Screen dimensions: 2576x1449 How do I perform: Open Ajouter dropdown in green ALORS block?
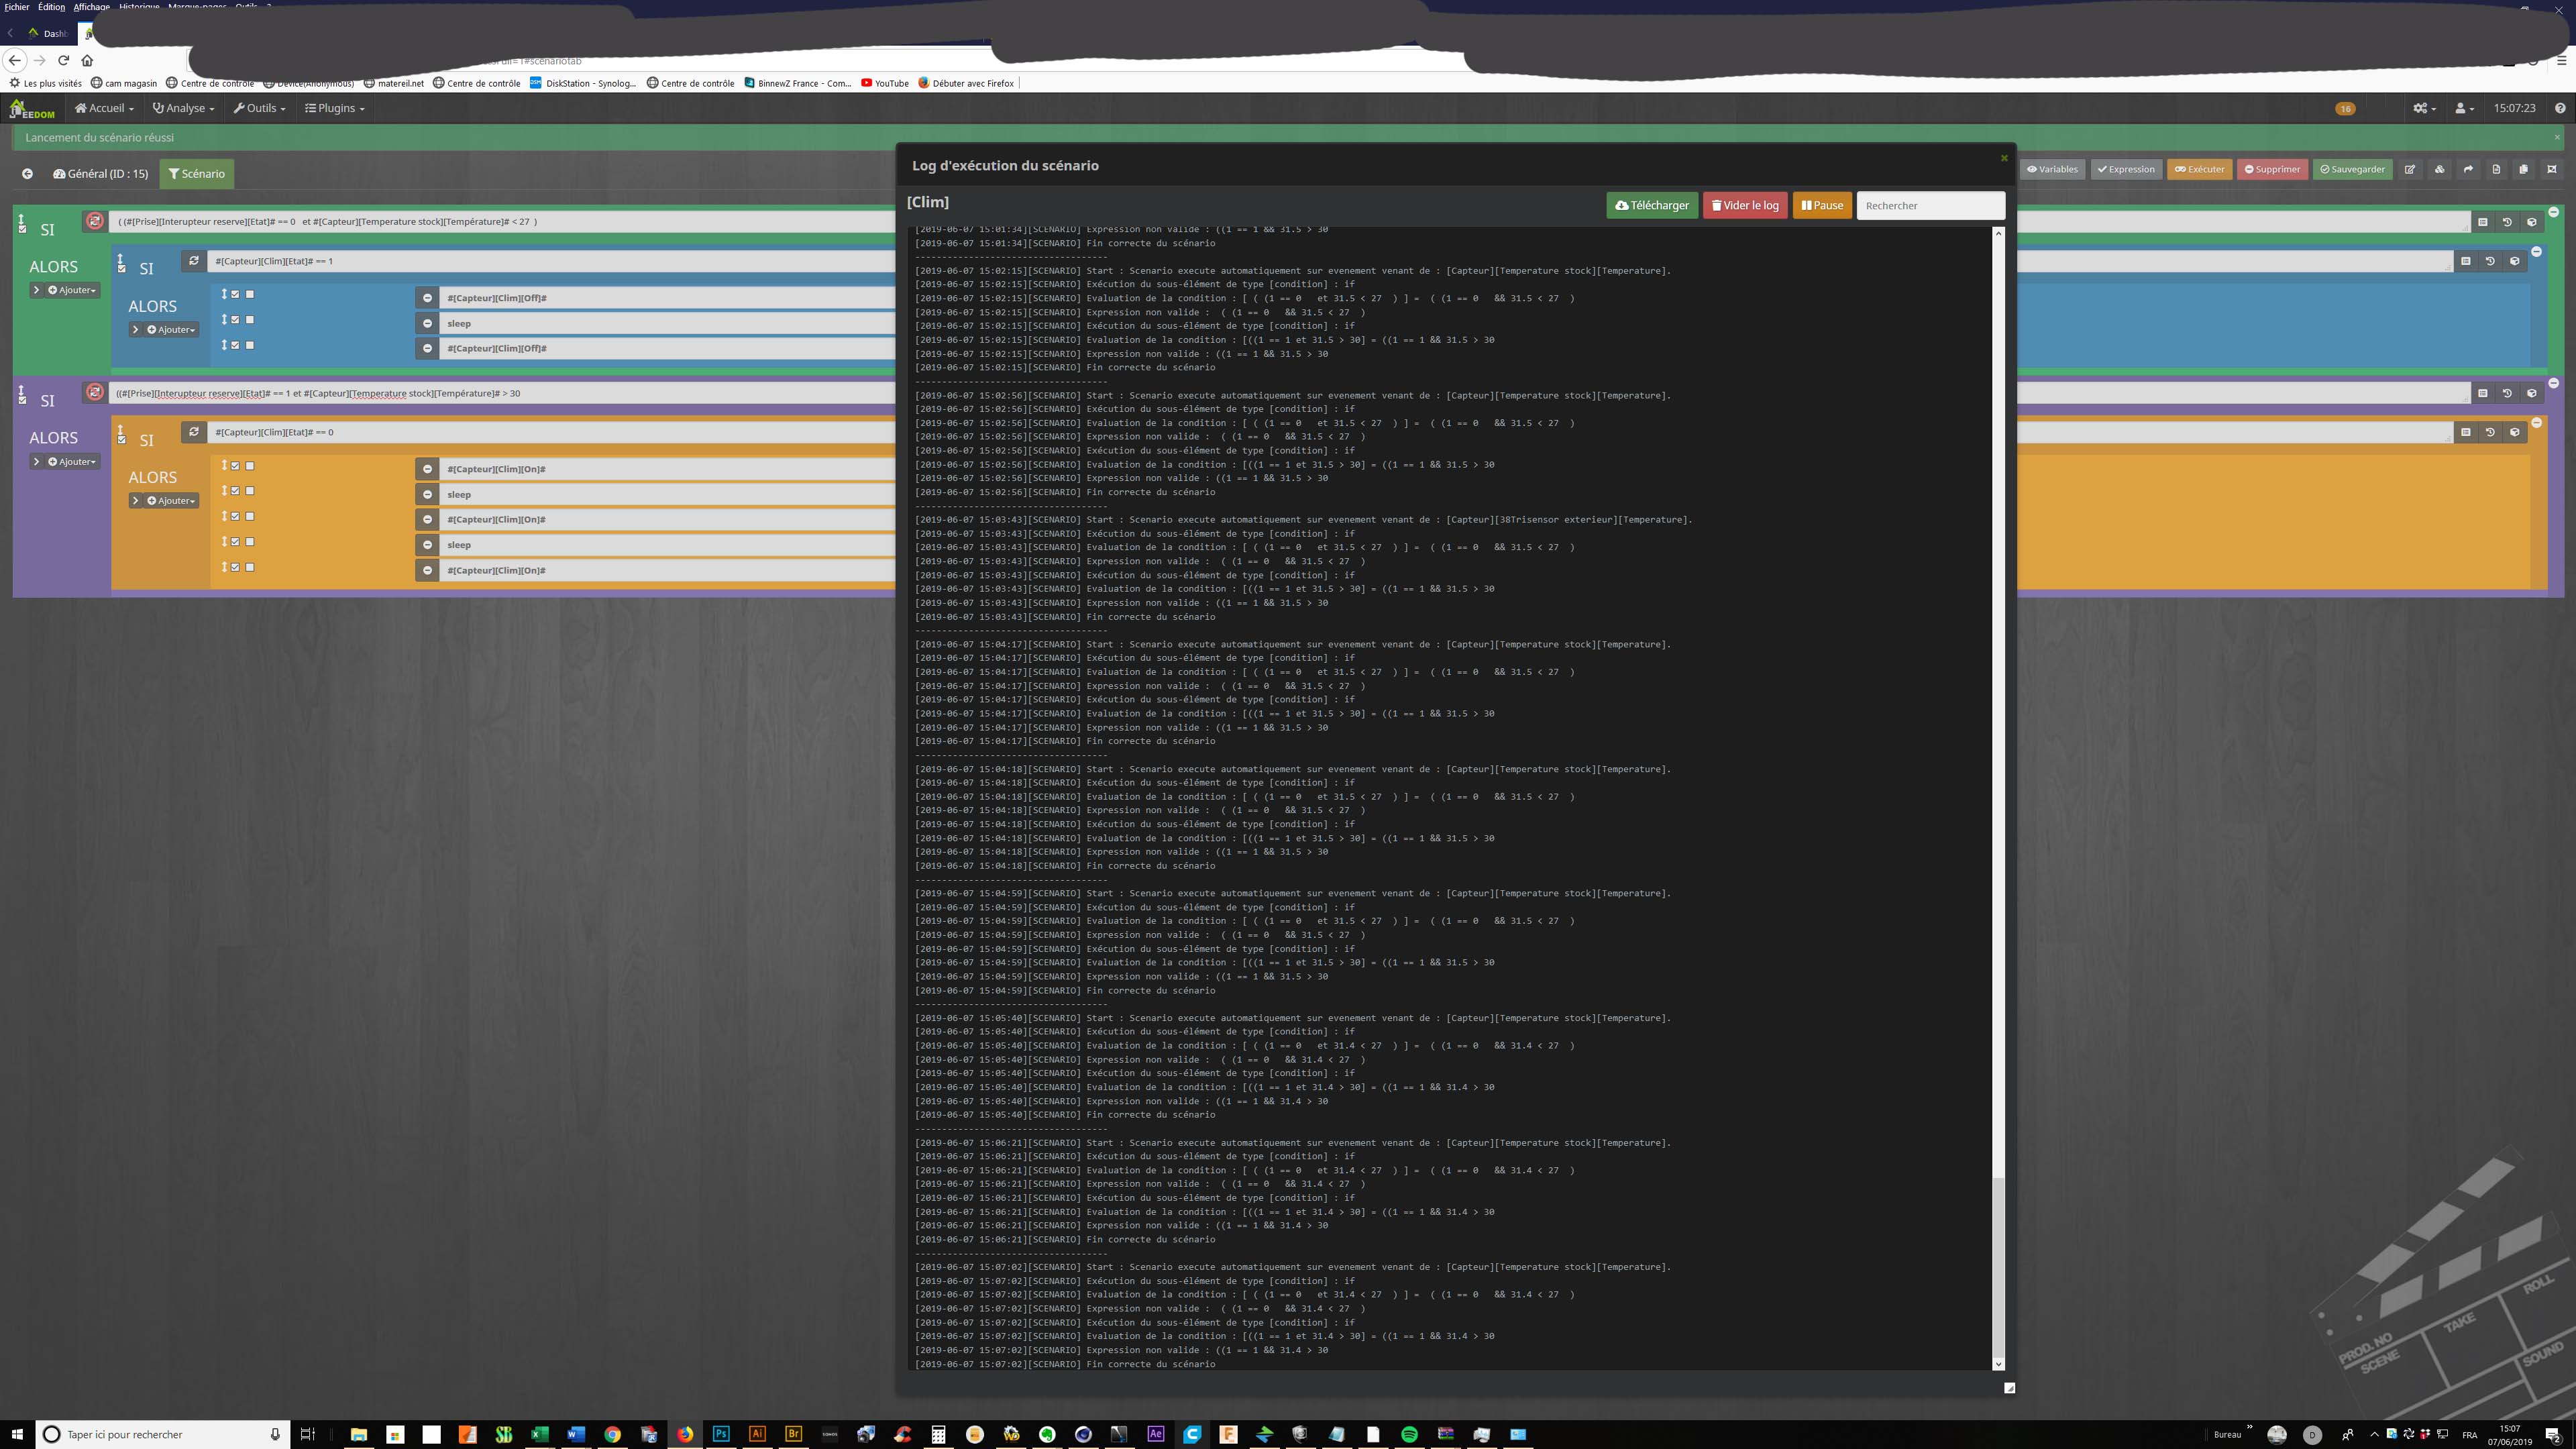[x=73, y=290]
